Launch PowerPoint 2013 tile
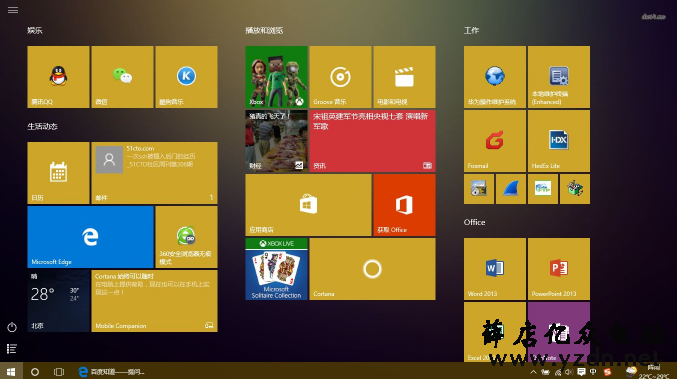 559,268
